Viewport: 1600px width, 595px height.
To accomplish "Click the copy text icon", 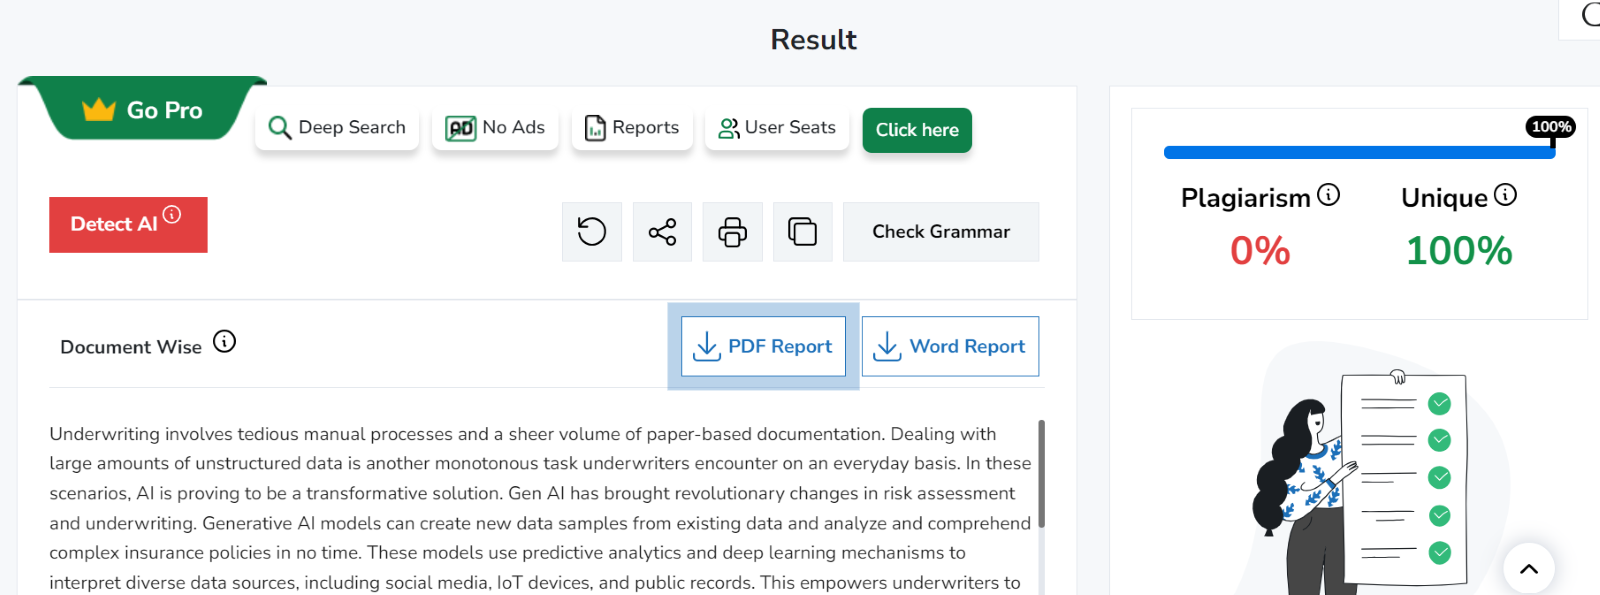I will (803, 232).
